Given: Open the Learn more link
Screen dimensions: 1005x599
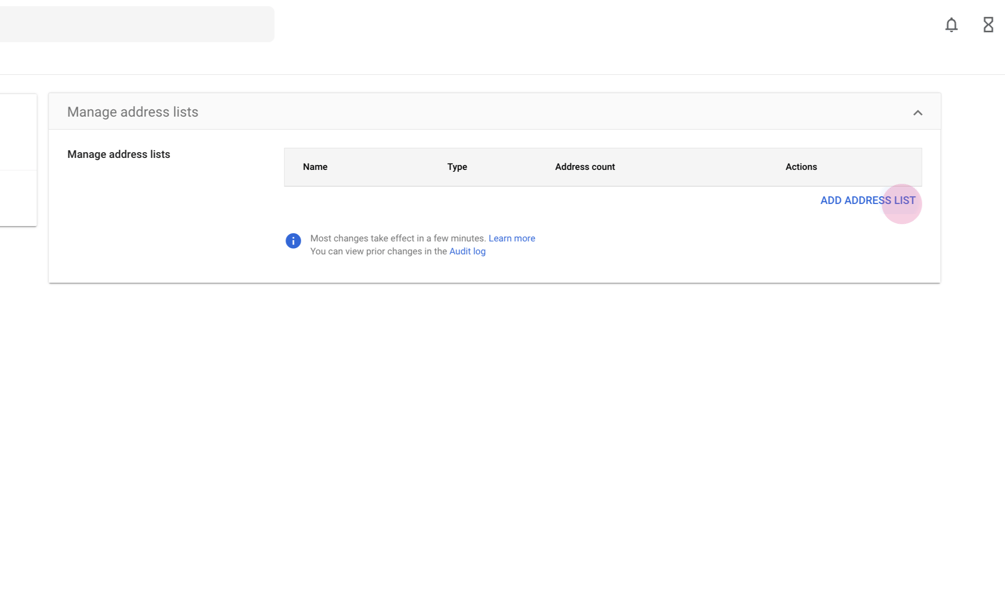Looking at the screenshot, I should click(512, 238).
